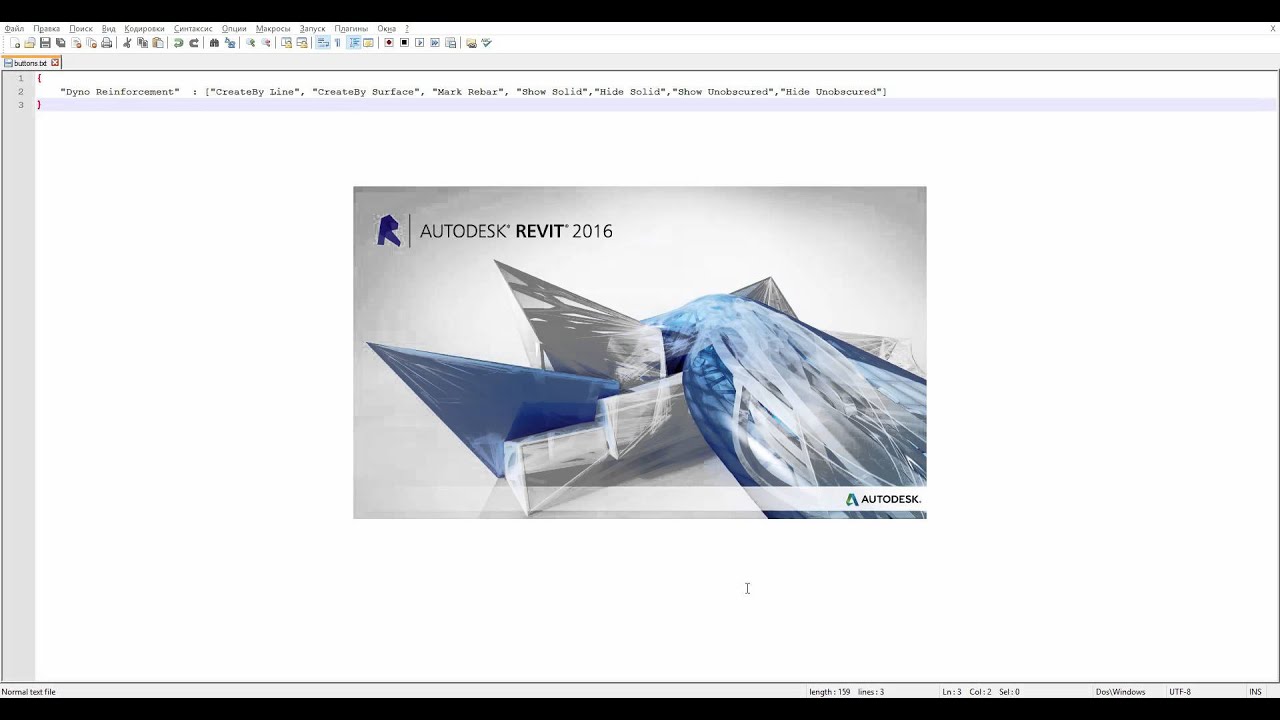This screenshot has width=1280, height=720.
Task: Click the Dos\Windows line ending status entry
Action: (1120, 692)
